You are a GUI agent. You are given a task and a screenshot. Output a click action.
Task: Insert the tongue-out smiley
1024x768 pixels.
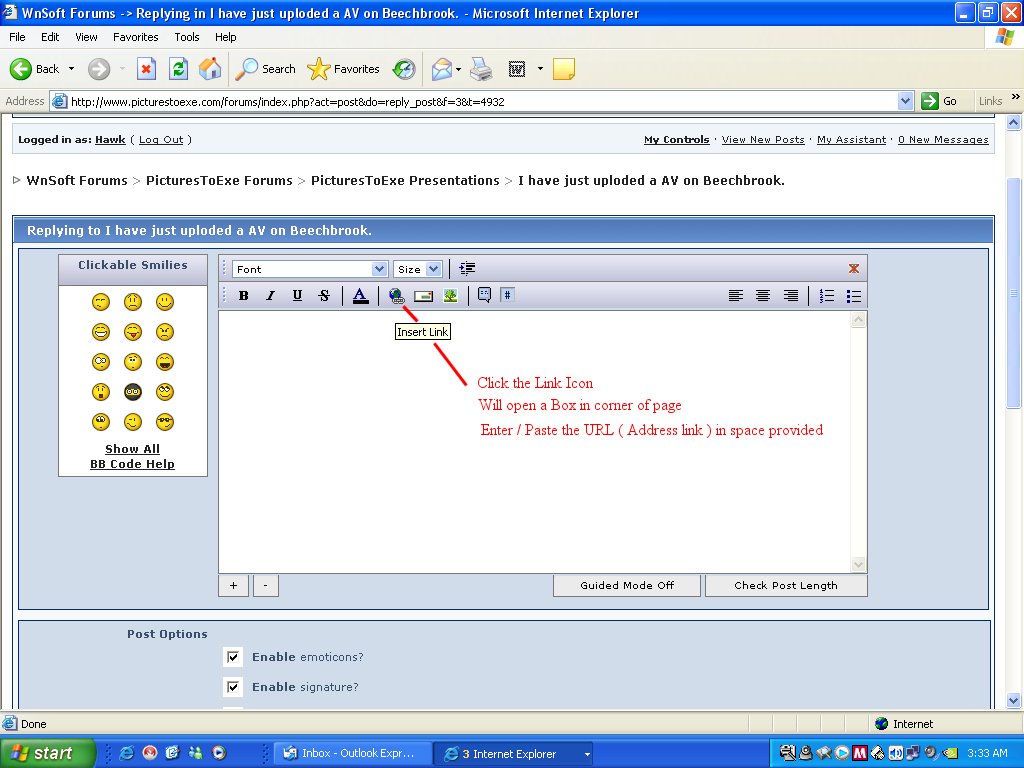133,332
